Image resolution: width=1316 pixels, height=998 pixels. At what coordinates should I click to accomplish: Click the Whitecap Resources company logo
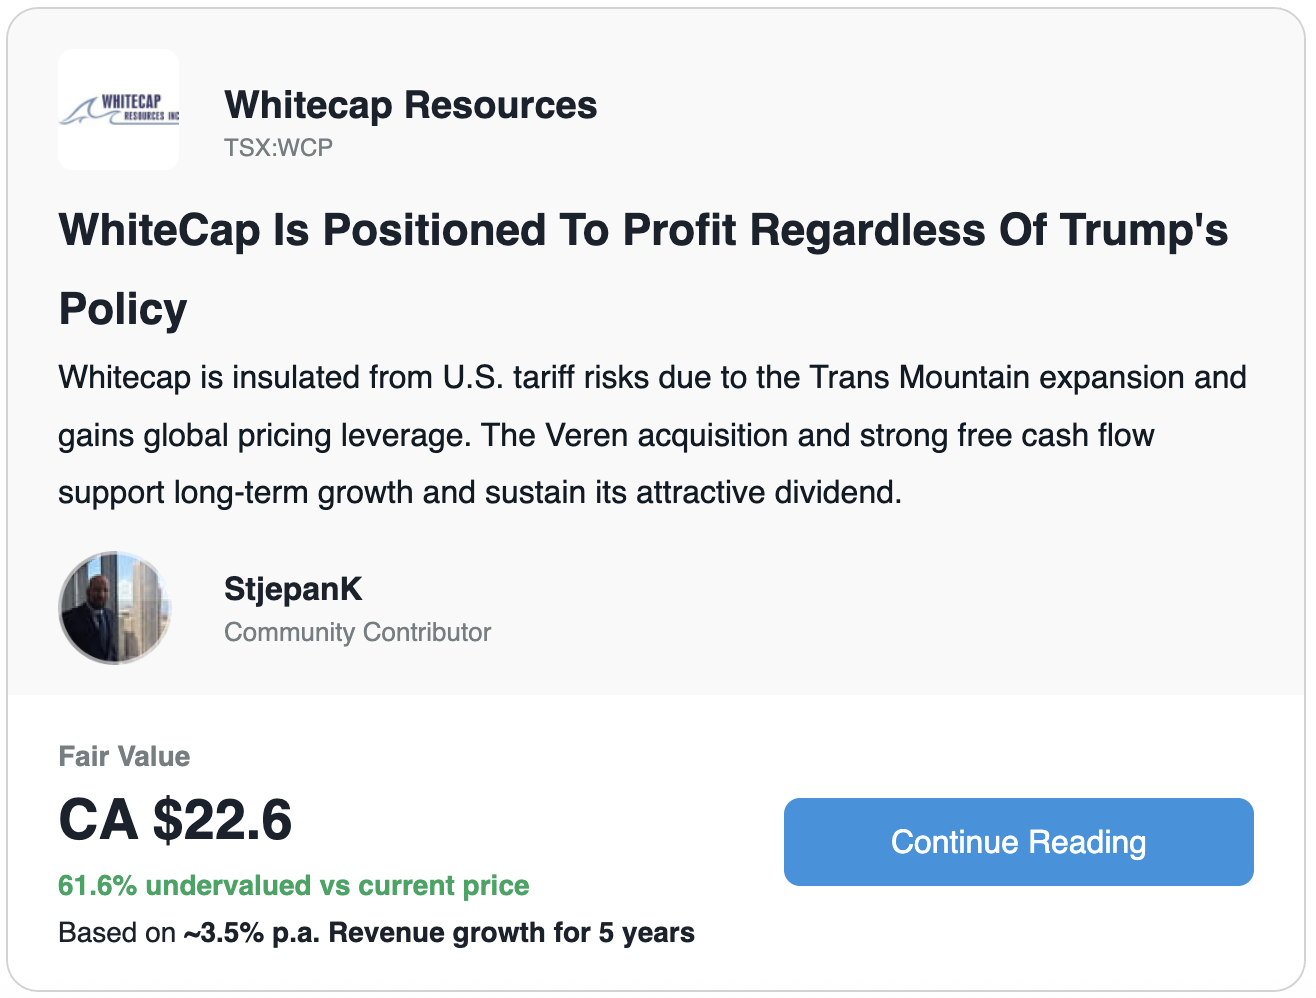pyautogui.click(x=119, y=110)
